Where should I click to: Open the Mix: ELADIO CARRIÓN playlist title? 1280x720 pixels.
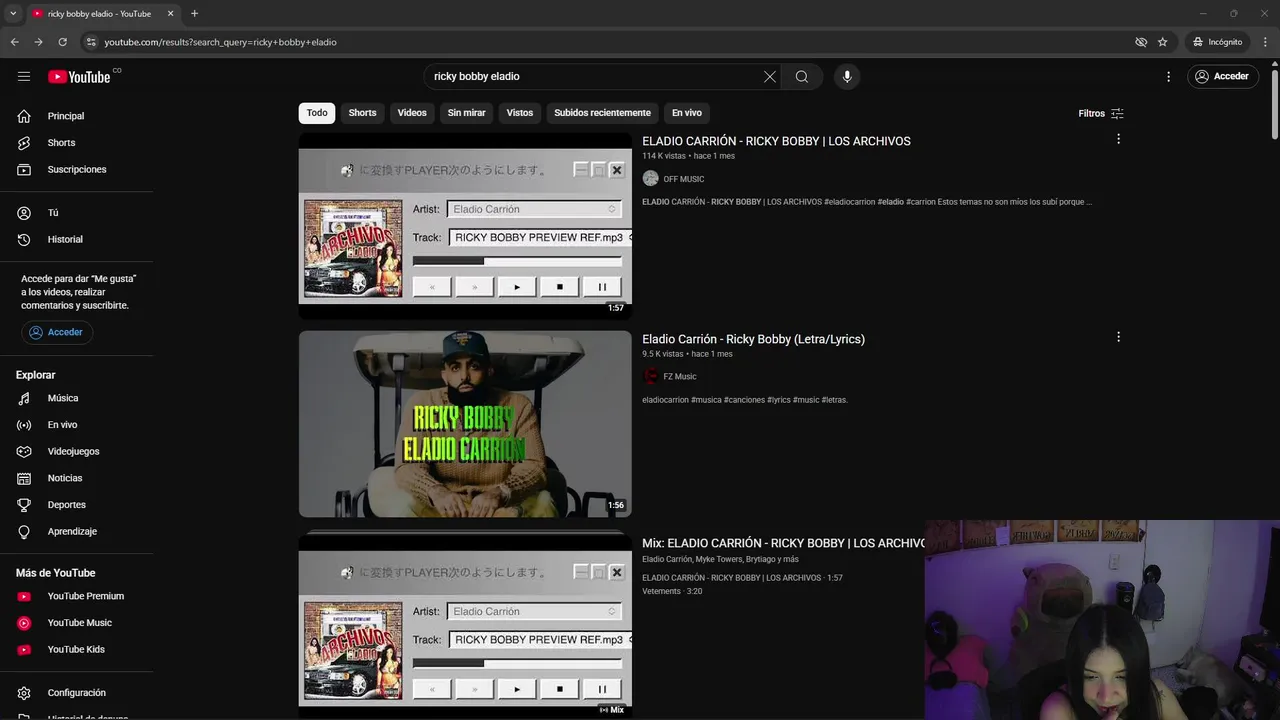pos(783,543)
